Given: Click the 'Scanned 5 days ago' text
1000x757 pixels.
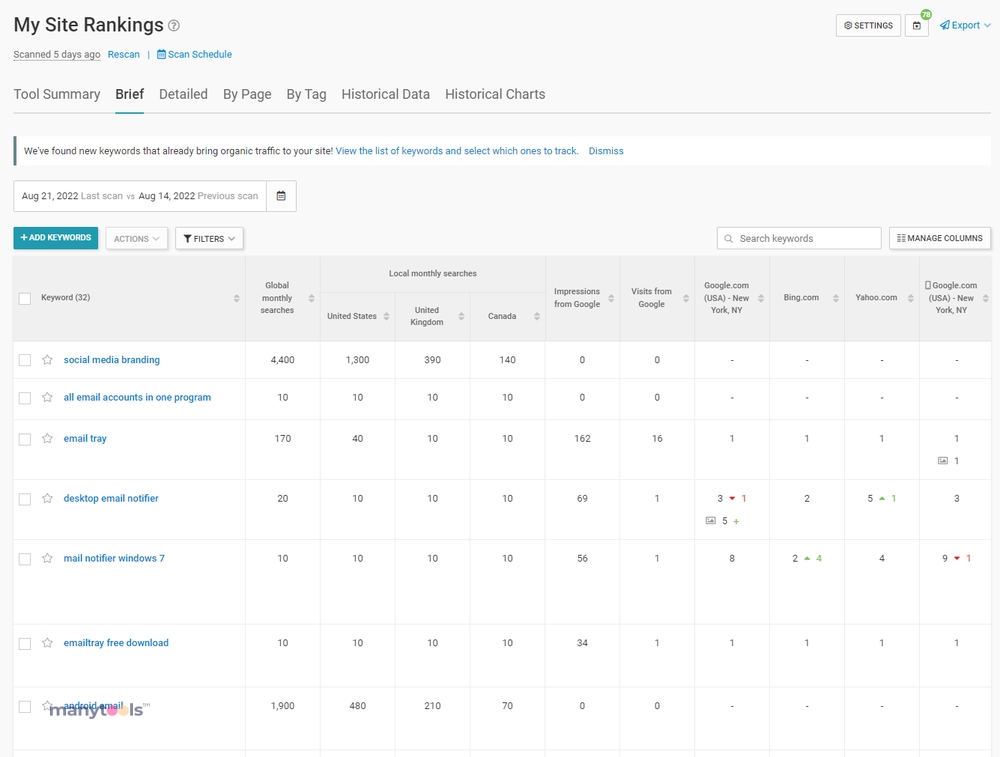Looking at the screenshot, I should pyautogui.click(x=57, y=55).
